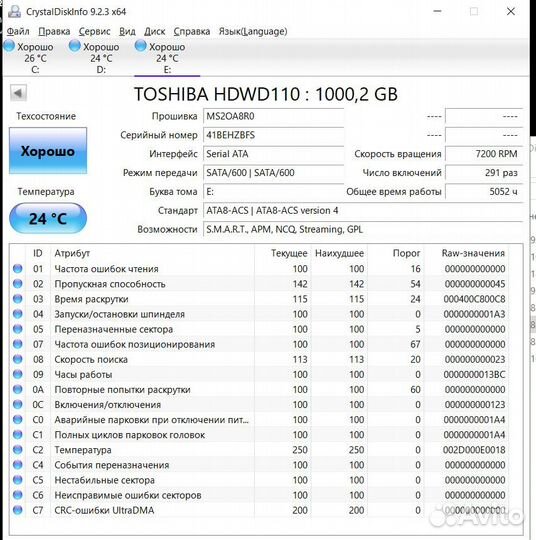Click the ATA8-ACS standard field
The image size is (536, 540).
363,210
